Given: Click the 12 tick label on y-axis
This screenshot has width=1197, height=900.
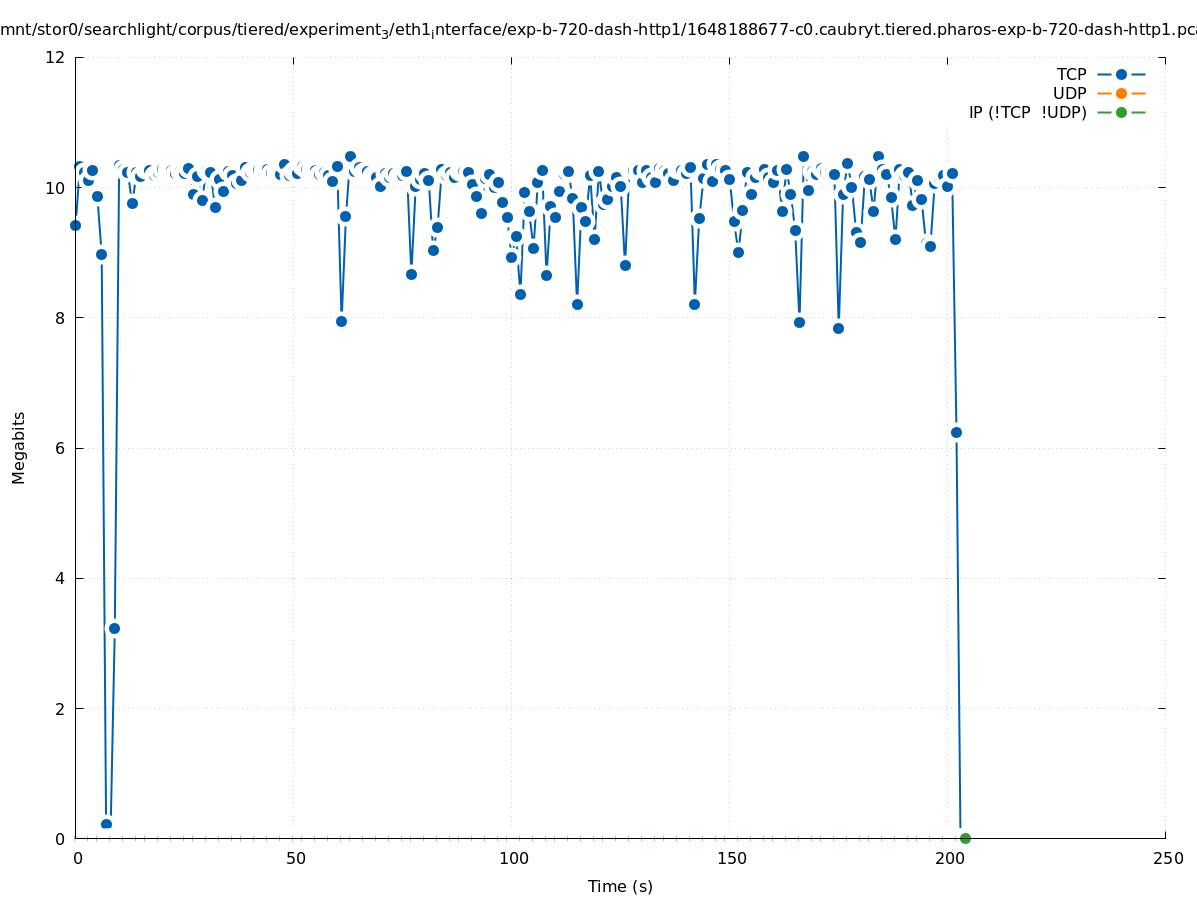Looking at the screenshot, I should tap(55, 57).
